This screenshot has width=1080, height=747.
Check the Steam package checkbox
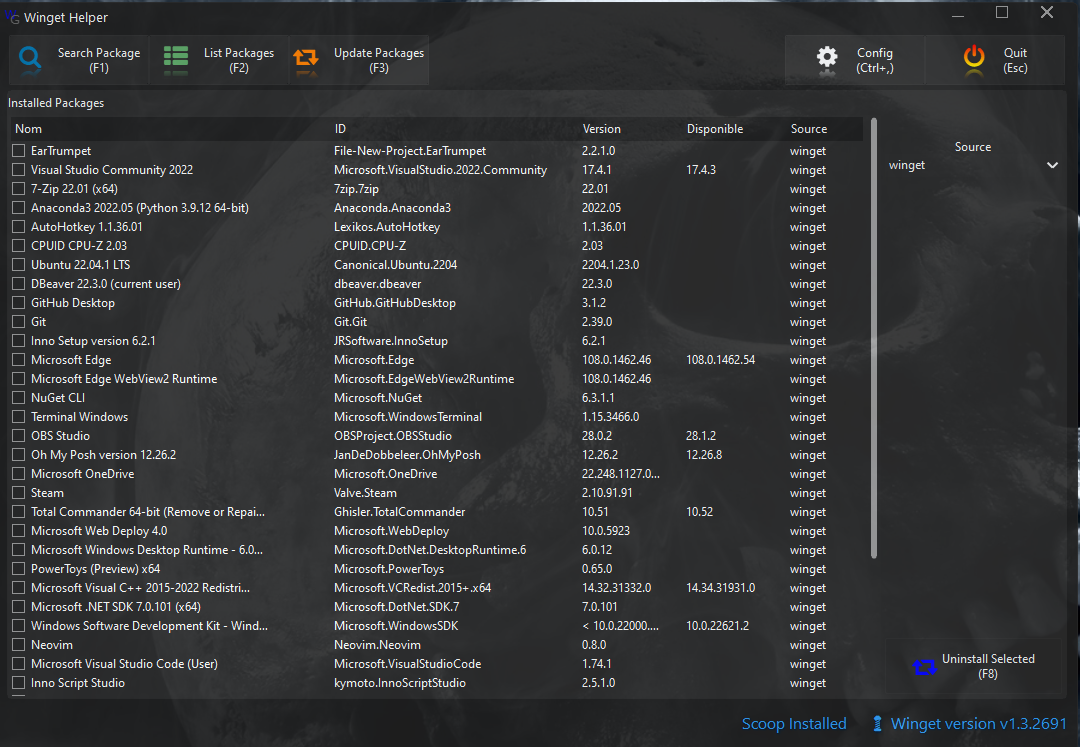click(x=19, y=493)
